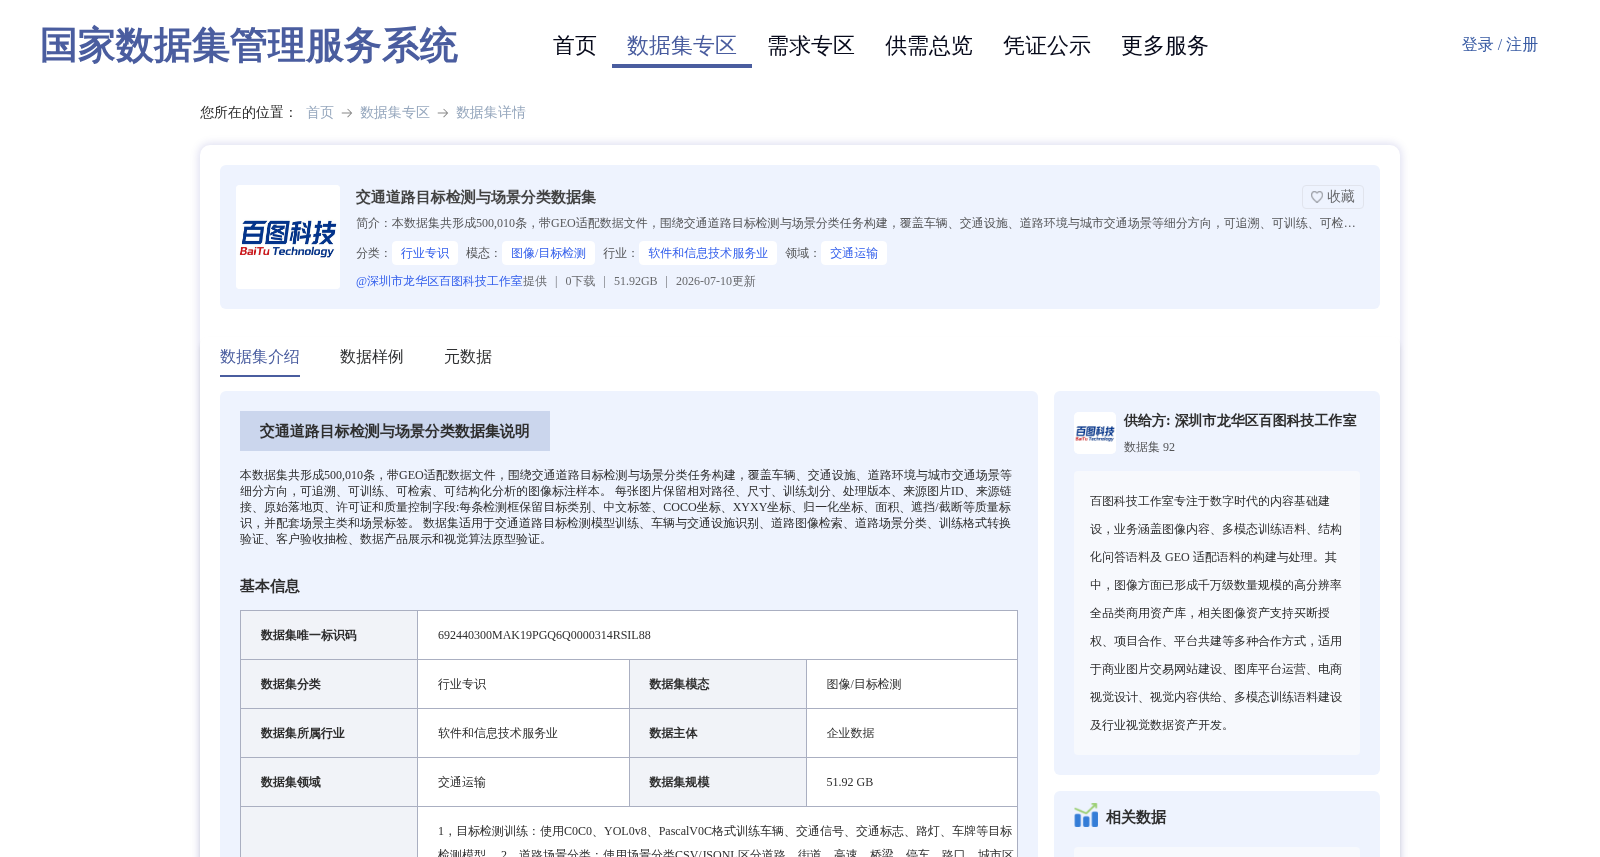Click the 行业专识 category tag
Screen dimensions: 1600x857
pos(425,253)
